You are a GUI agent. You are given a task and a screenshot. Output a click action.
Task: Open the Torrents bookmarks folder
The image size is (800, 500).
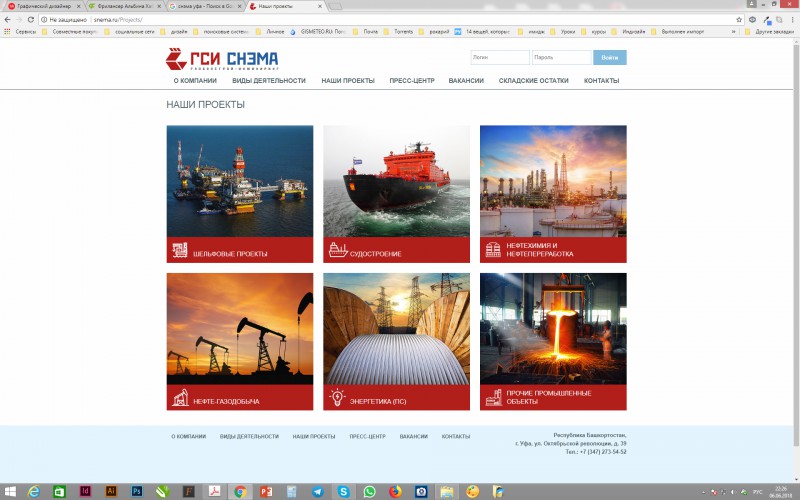click(399, 32)
